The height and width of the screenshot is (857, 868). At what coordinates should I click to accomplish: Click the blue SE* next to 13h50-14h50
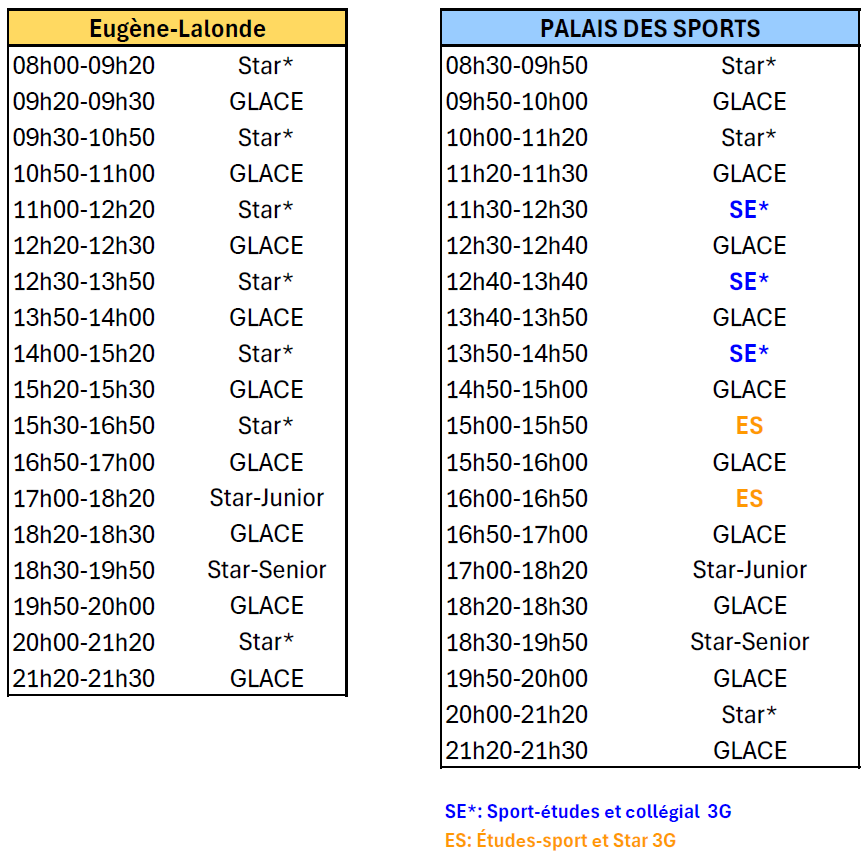(749, 354)
